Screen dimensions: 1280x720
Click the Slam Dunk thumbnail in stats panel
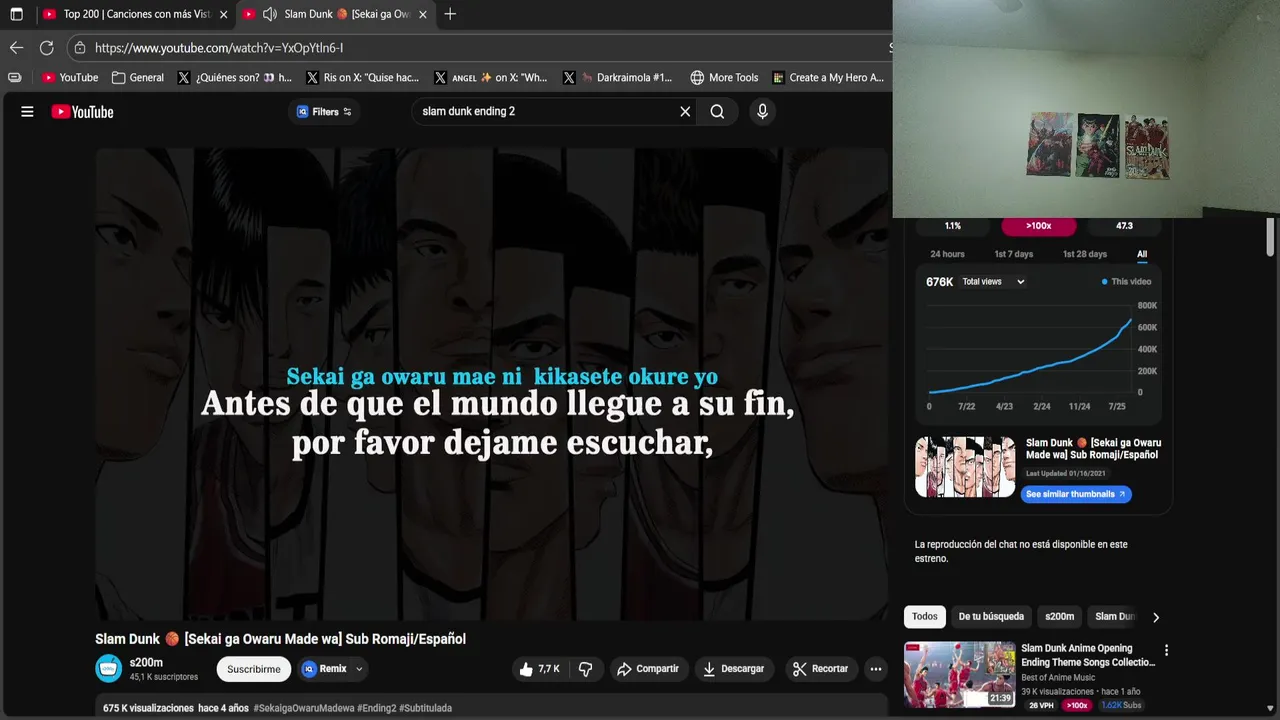tap(965, 466)
